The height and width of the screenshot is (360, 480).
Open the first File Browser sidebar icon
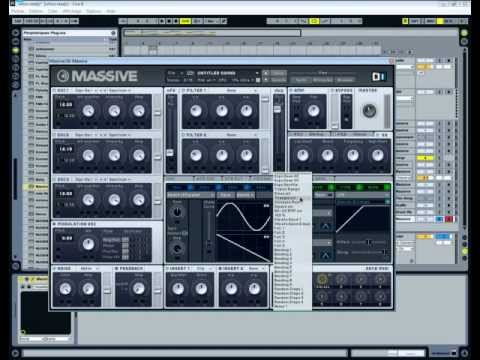(15, 59)
